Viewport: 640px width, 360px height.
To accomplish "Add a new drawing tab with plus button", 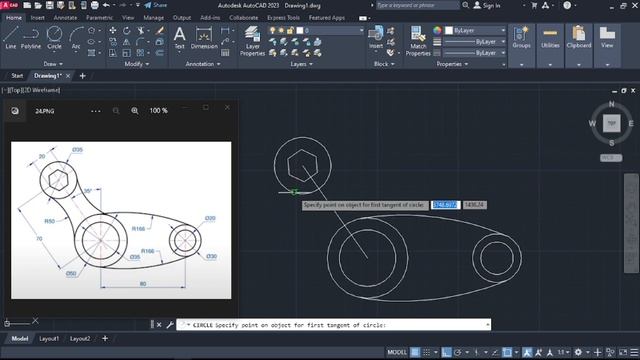I will click(82, 76).
